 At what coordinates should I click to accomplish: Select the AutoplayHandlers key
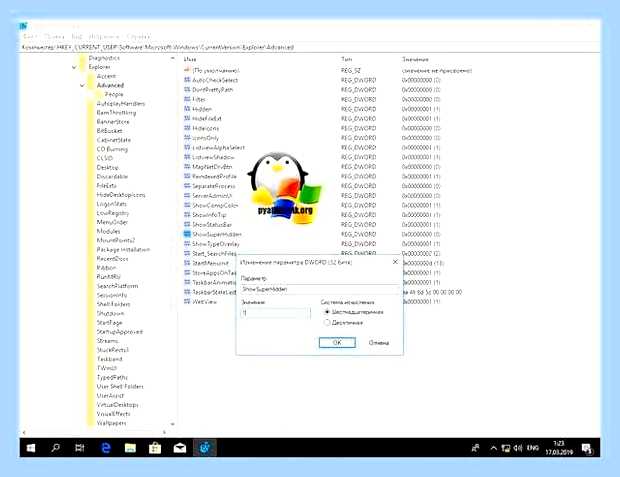coord(121,104)
